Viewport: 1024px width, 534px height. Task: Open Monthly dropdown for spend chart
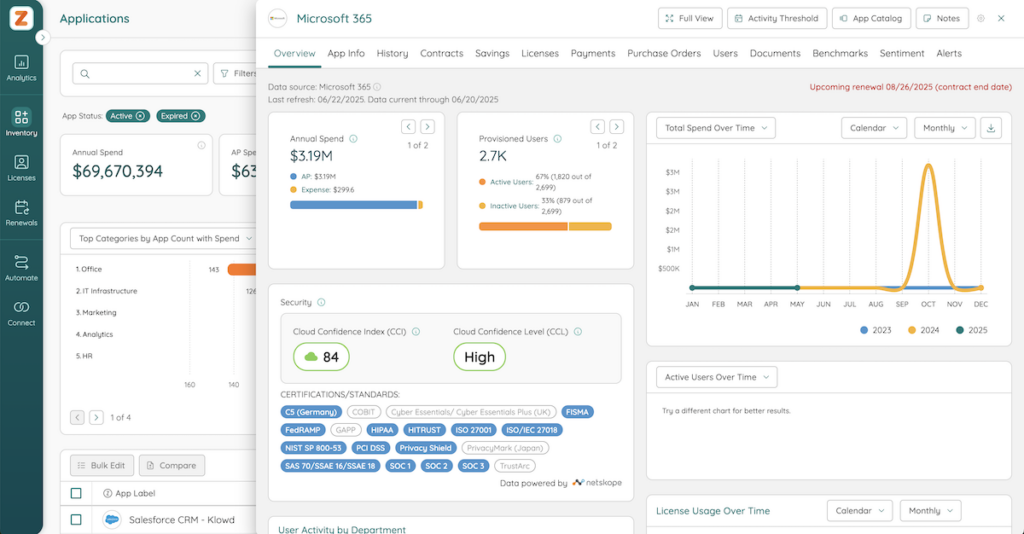point(944,128)
